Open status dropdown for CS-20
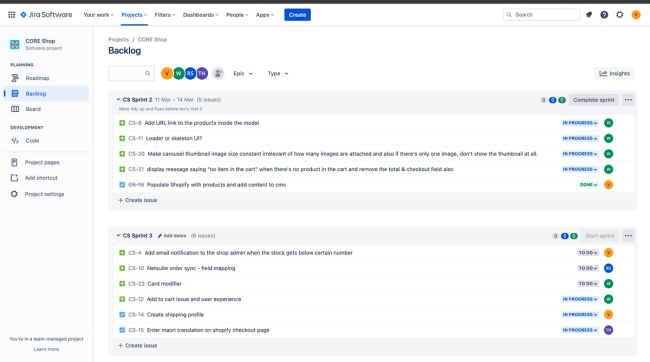The image size is (650, 362). pos(580,154)
